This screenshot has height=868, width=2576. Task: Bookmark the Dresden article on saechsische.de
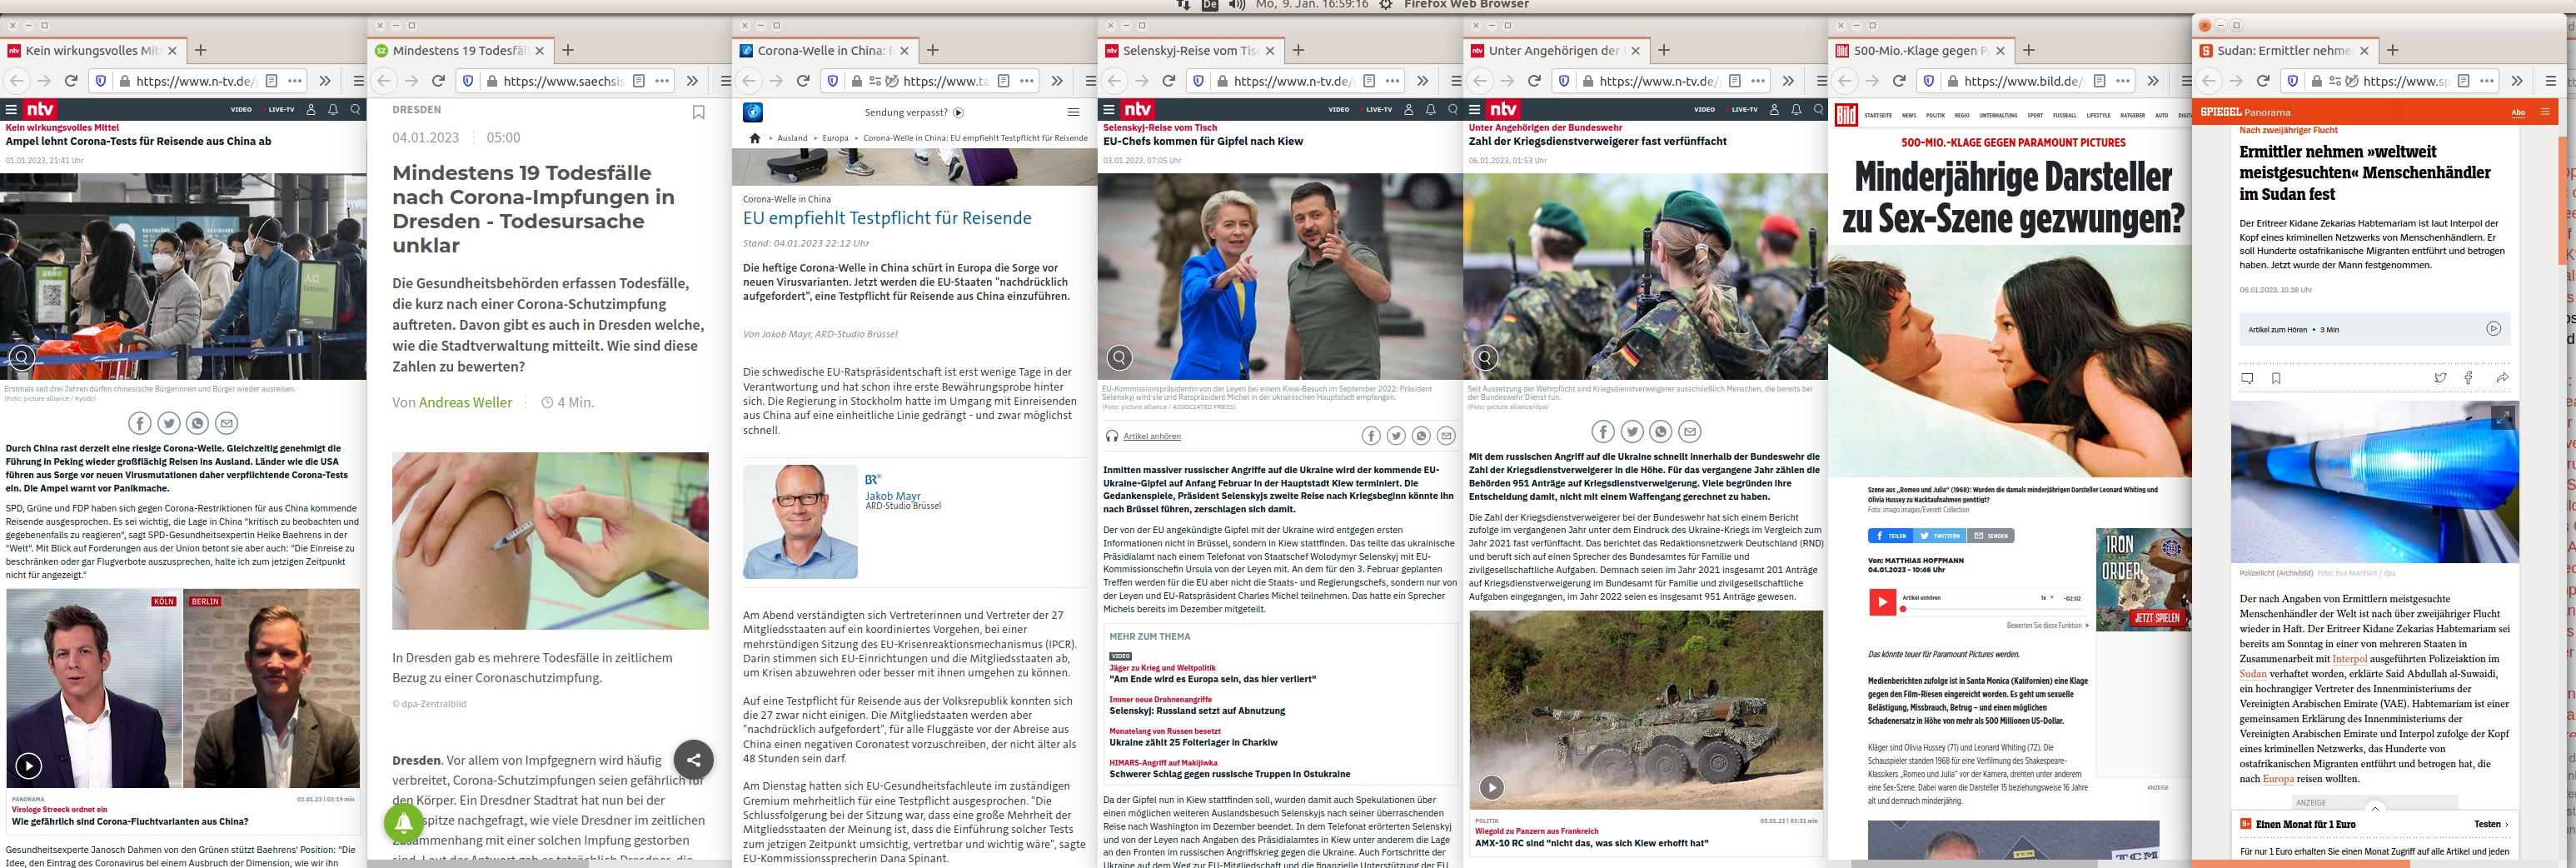click(x=698, y=112)
